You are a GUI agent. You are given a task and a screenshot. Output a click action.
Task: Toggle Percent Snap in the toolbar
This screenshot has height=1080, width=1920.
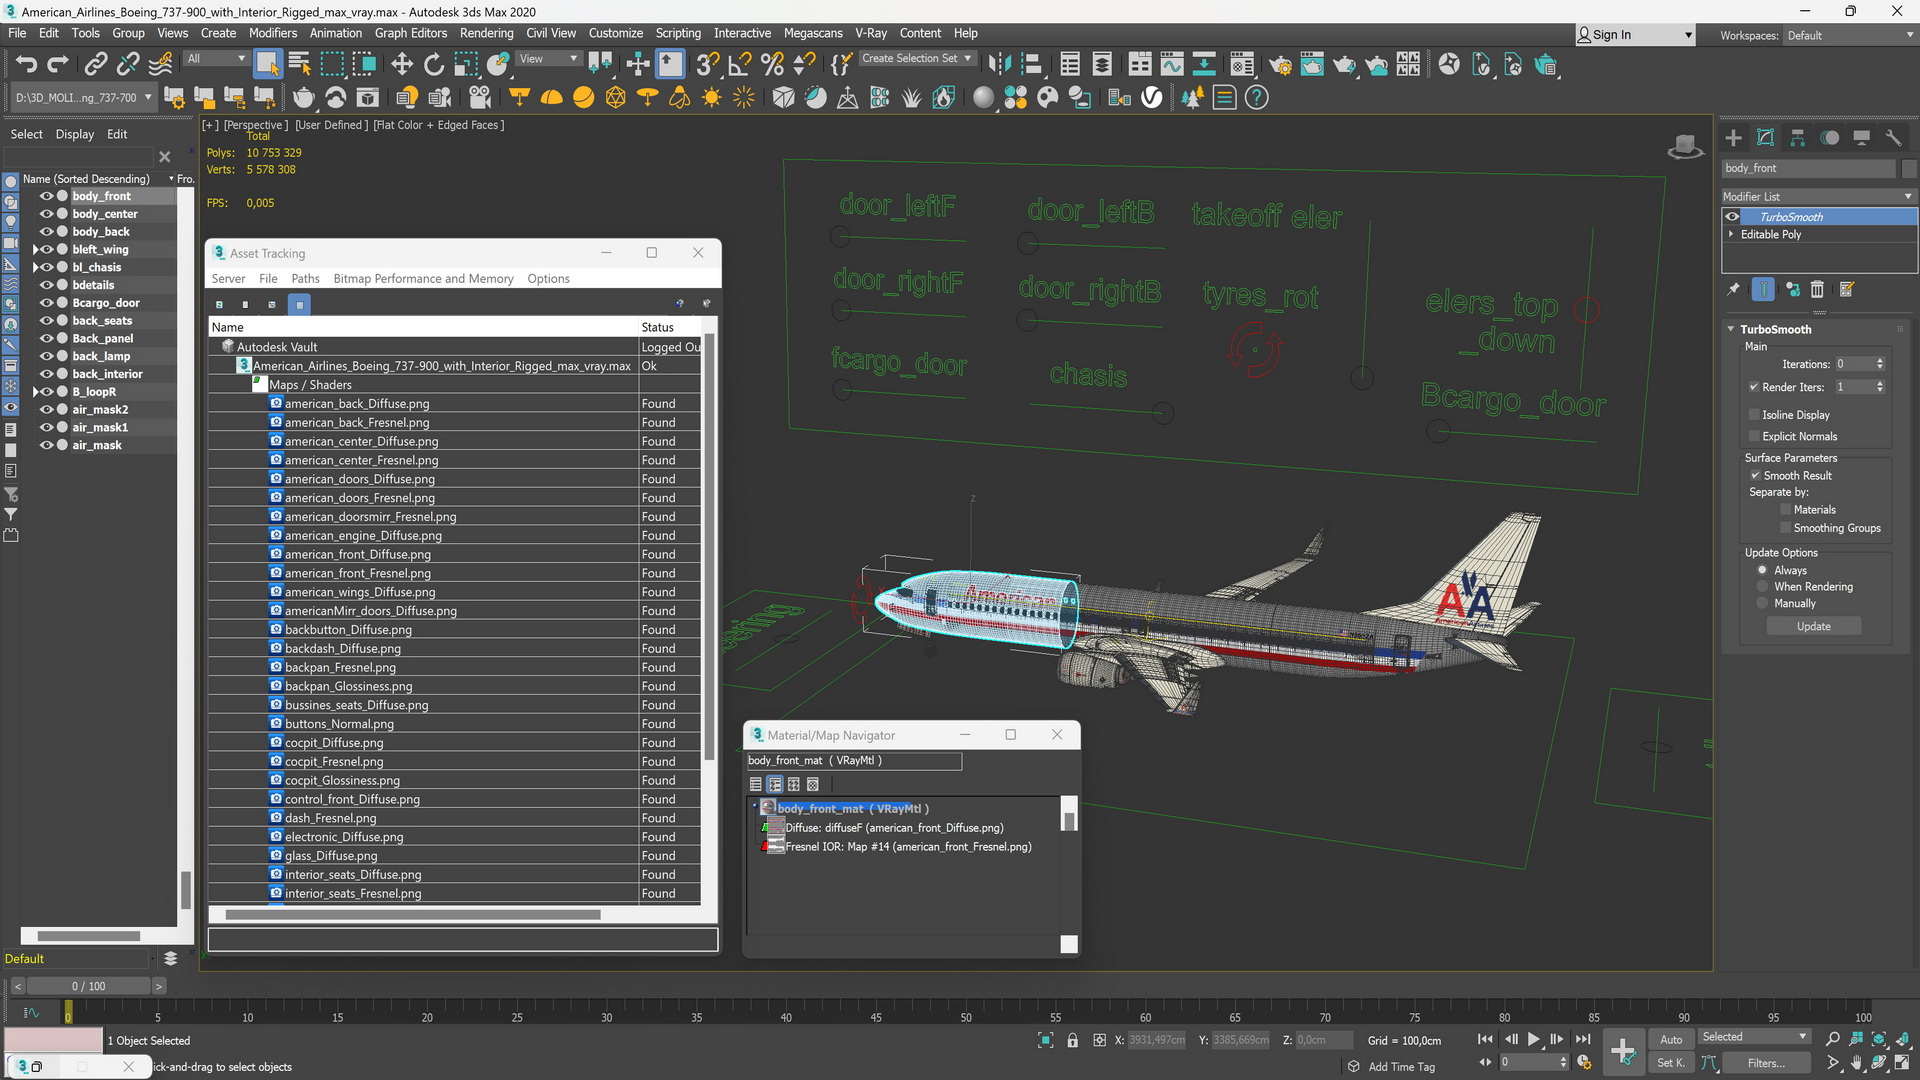772,65
